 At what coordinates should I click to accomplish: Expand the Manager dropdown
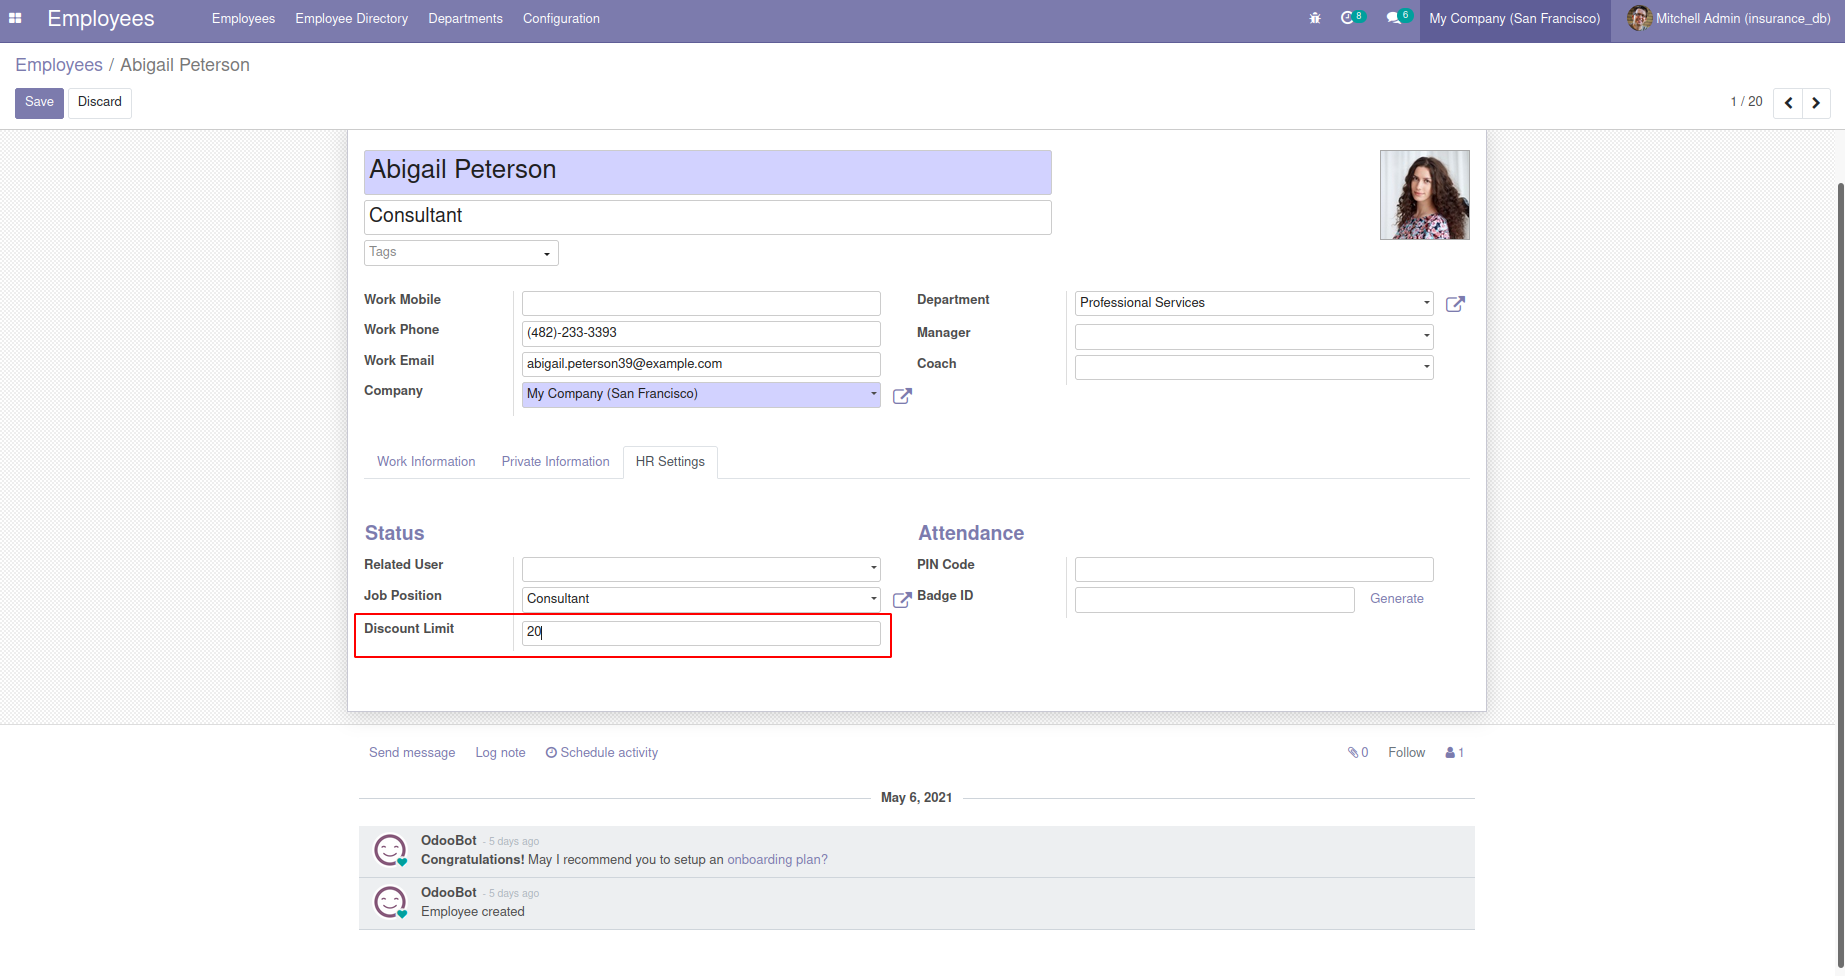point(1253,336)
